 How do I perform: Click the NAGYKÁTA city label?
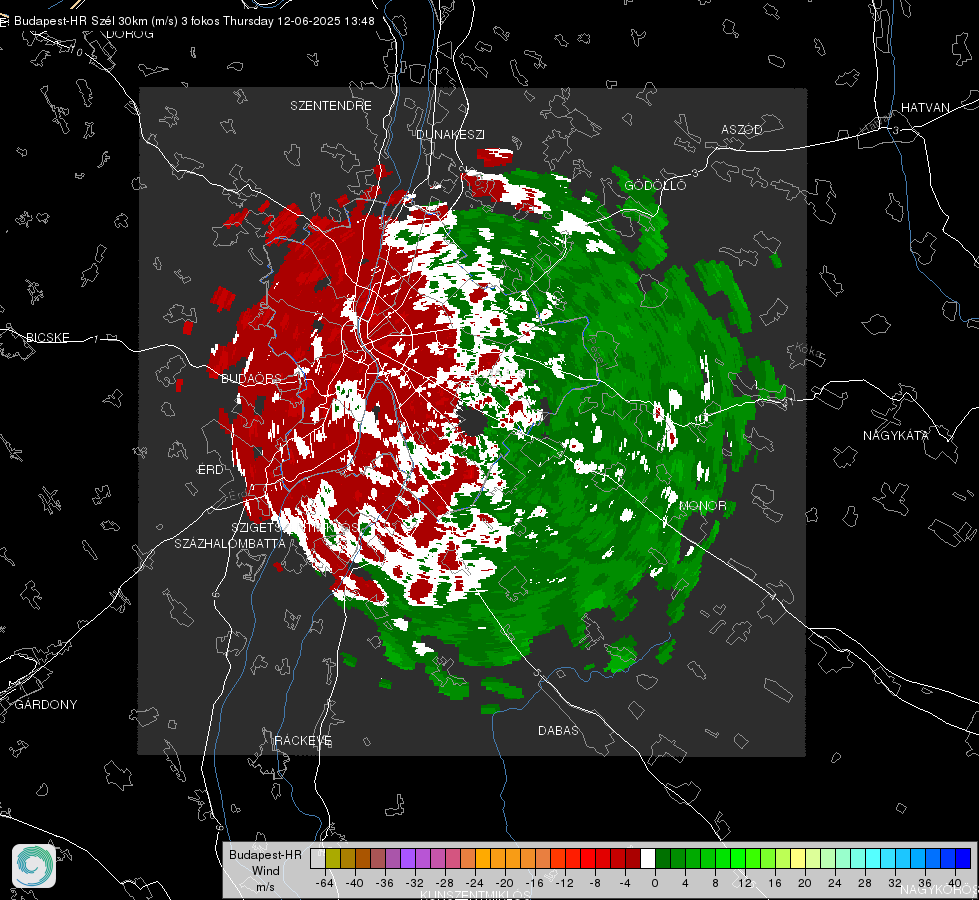(896, 435)
